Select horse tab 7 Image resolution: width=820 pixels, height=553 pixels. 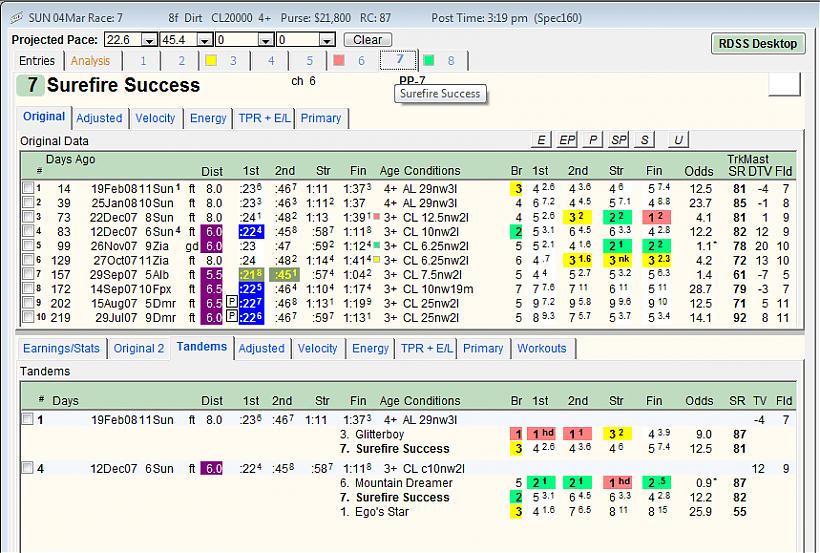399,60
